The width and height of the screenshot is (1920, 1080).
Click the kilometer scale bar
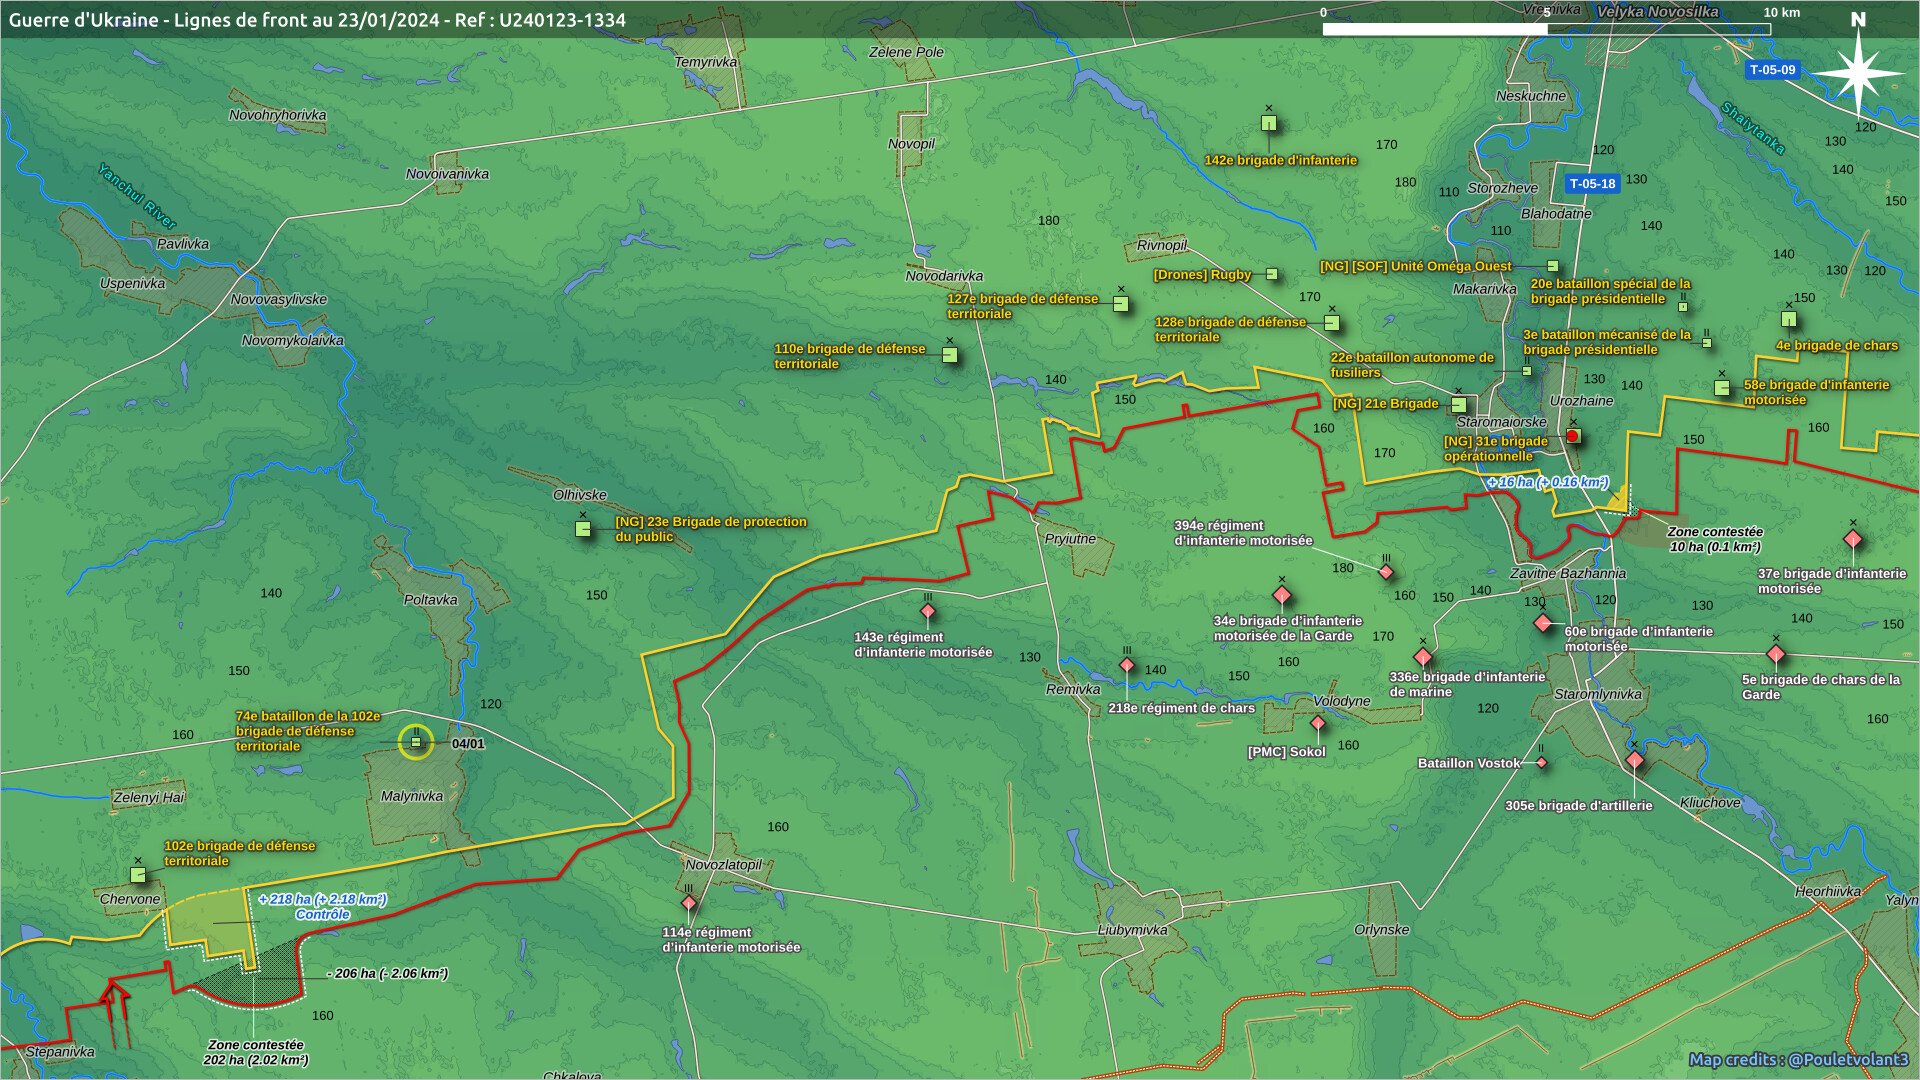(1546, 29)
